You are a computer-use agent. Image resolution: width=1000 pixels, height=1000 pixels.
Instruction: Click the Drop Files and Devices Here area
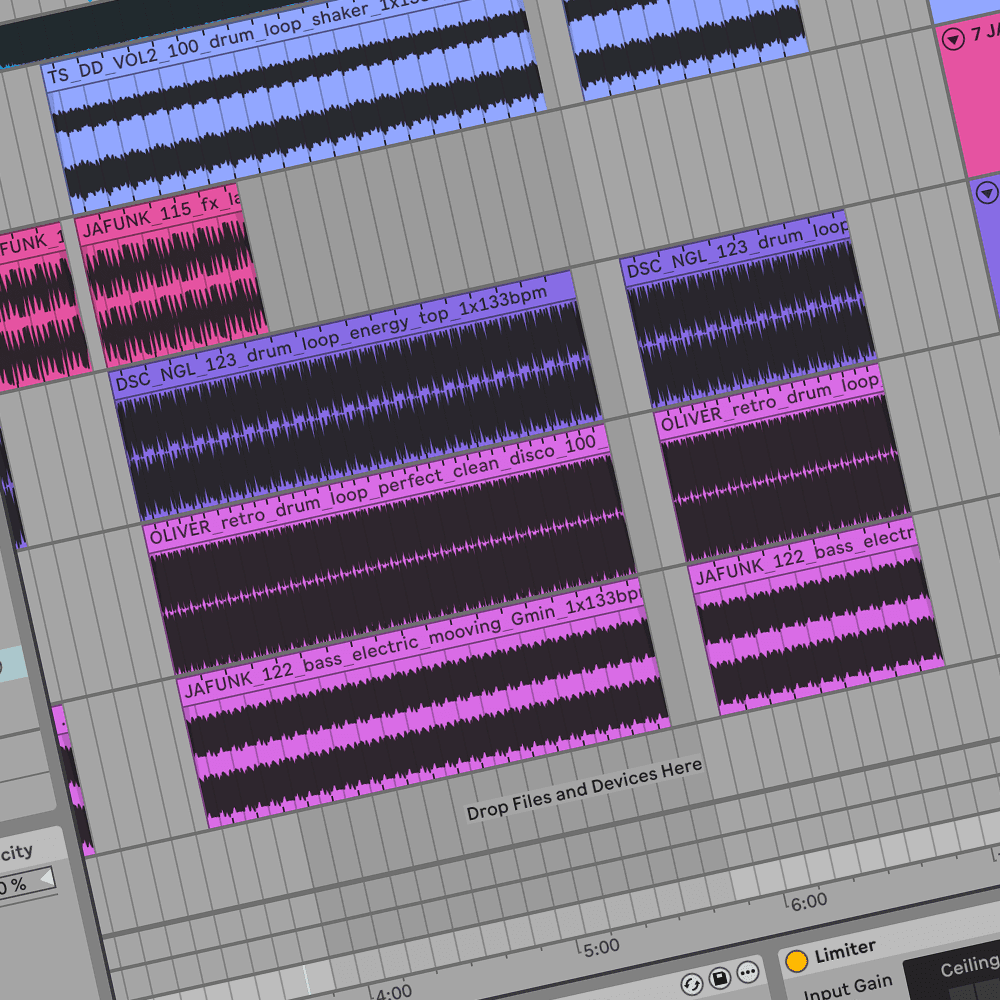585,788
